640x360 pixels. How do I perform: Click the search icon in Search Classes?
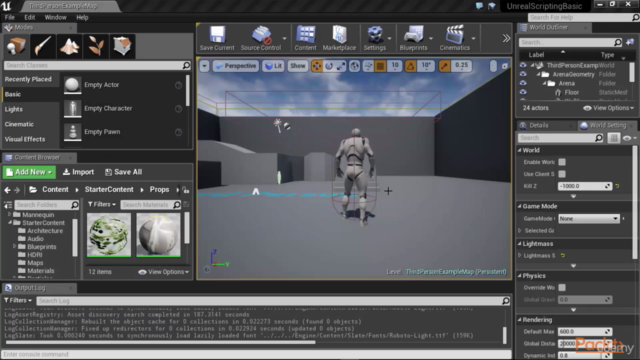pyautogui.click(x=186, y=65)
